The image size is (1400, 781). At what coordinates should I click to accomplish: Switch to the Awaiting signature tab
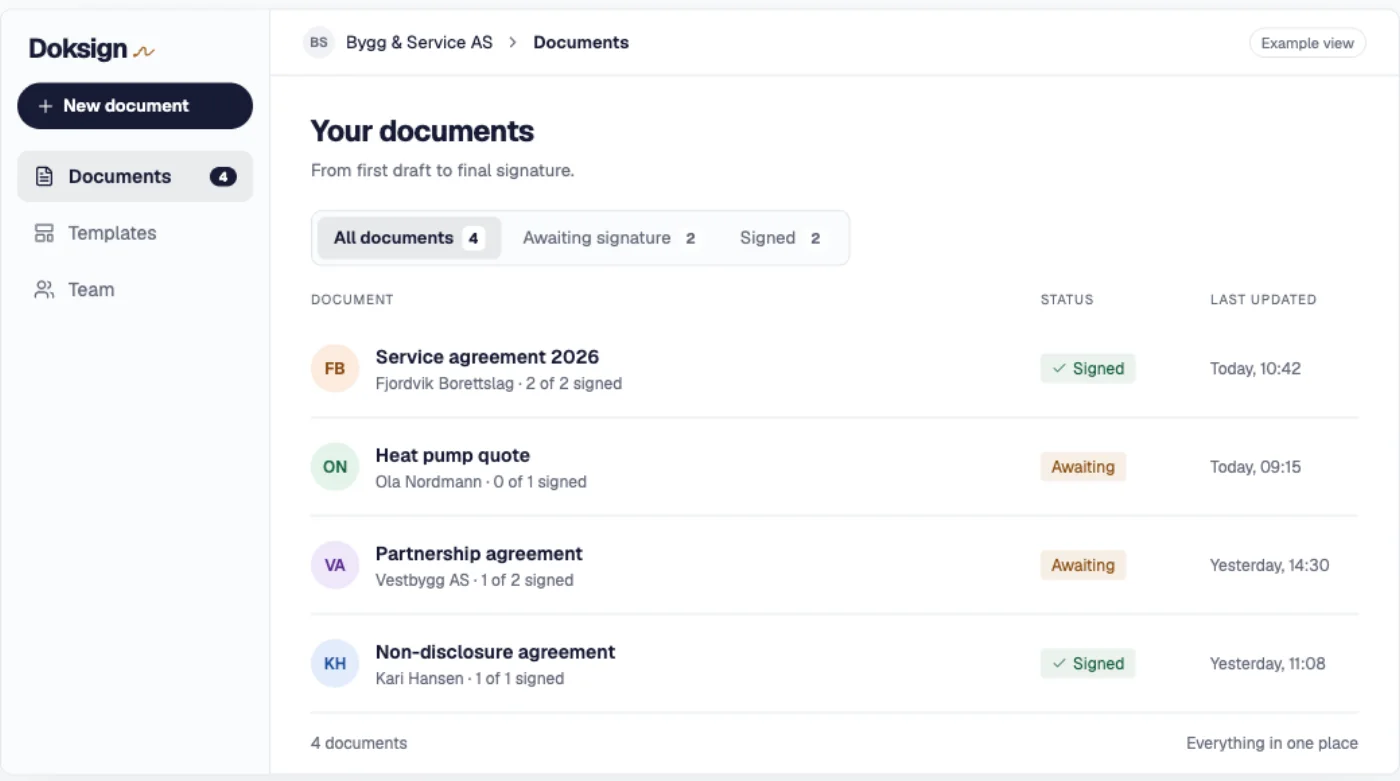609,238
